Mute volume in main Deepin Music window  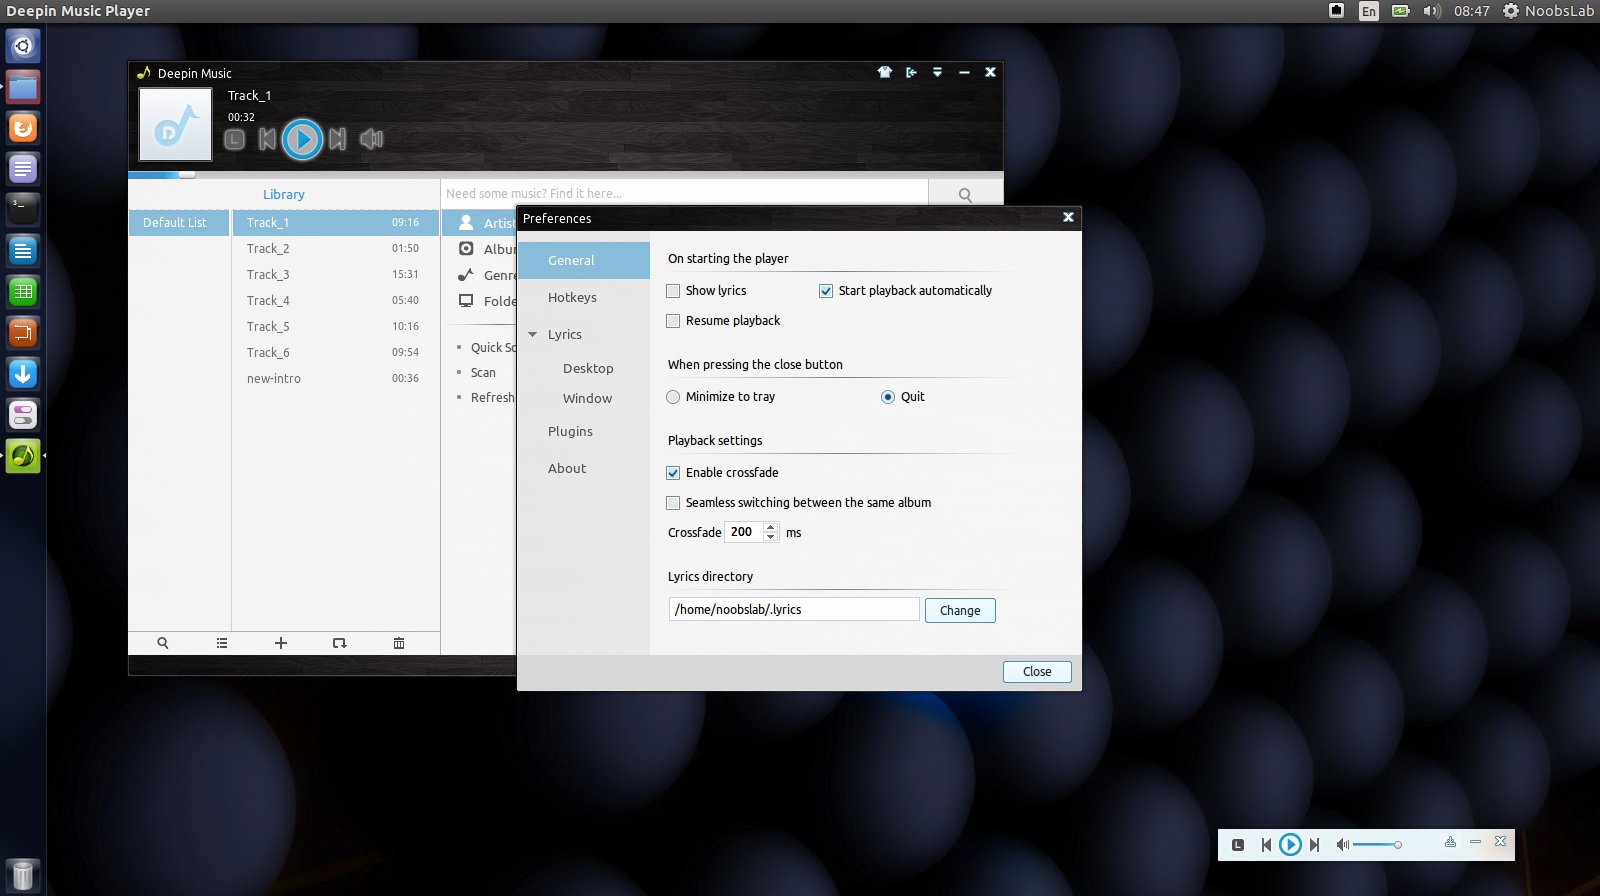[371, 139]
